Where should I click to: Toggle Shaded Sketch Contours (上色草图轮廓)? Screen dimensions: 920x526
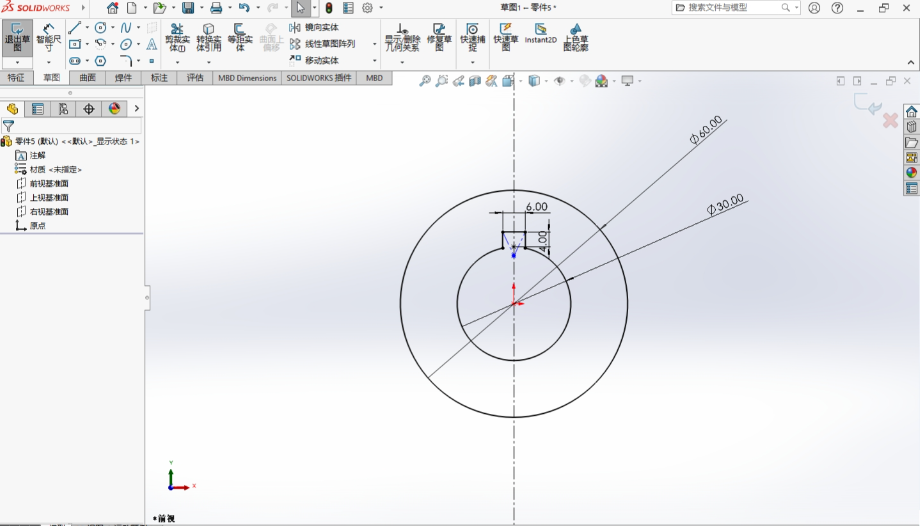click(576, 38)
